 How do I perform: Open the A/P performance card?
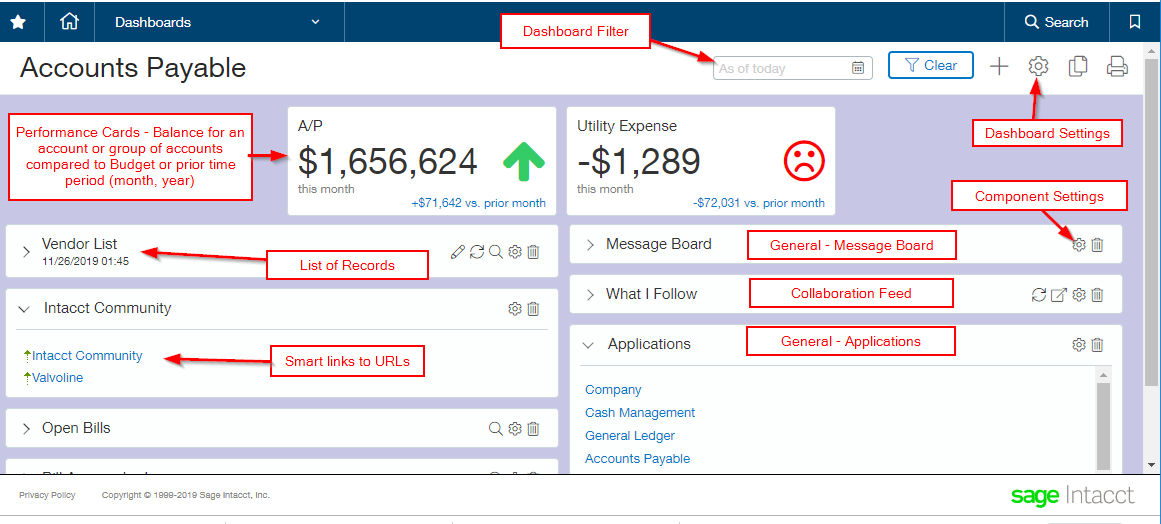click(x=422, y=161)
